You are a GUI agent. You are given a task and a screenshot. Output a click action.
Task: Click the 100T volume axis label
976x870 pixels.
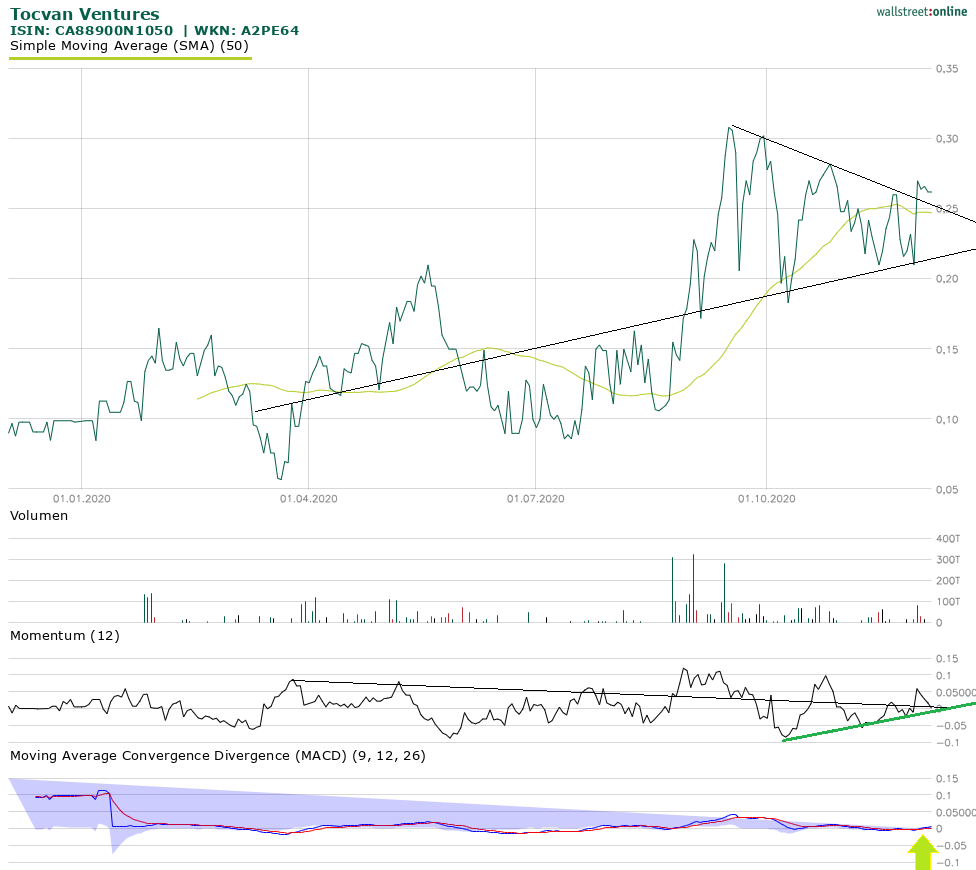948,602
